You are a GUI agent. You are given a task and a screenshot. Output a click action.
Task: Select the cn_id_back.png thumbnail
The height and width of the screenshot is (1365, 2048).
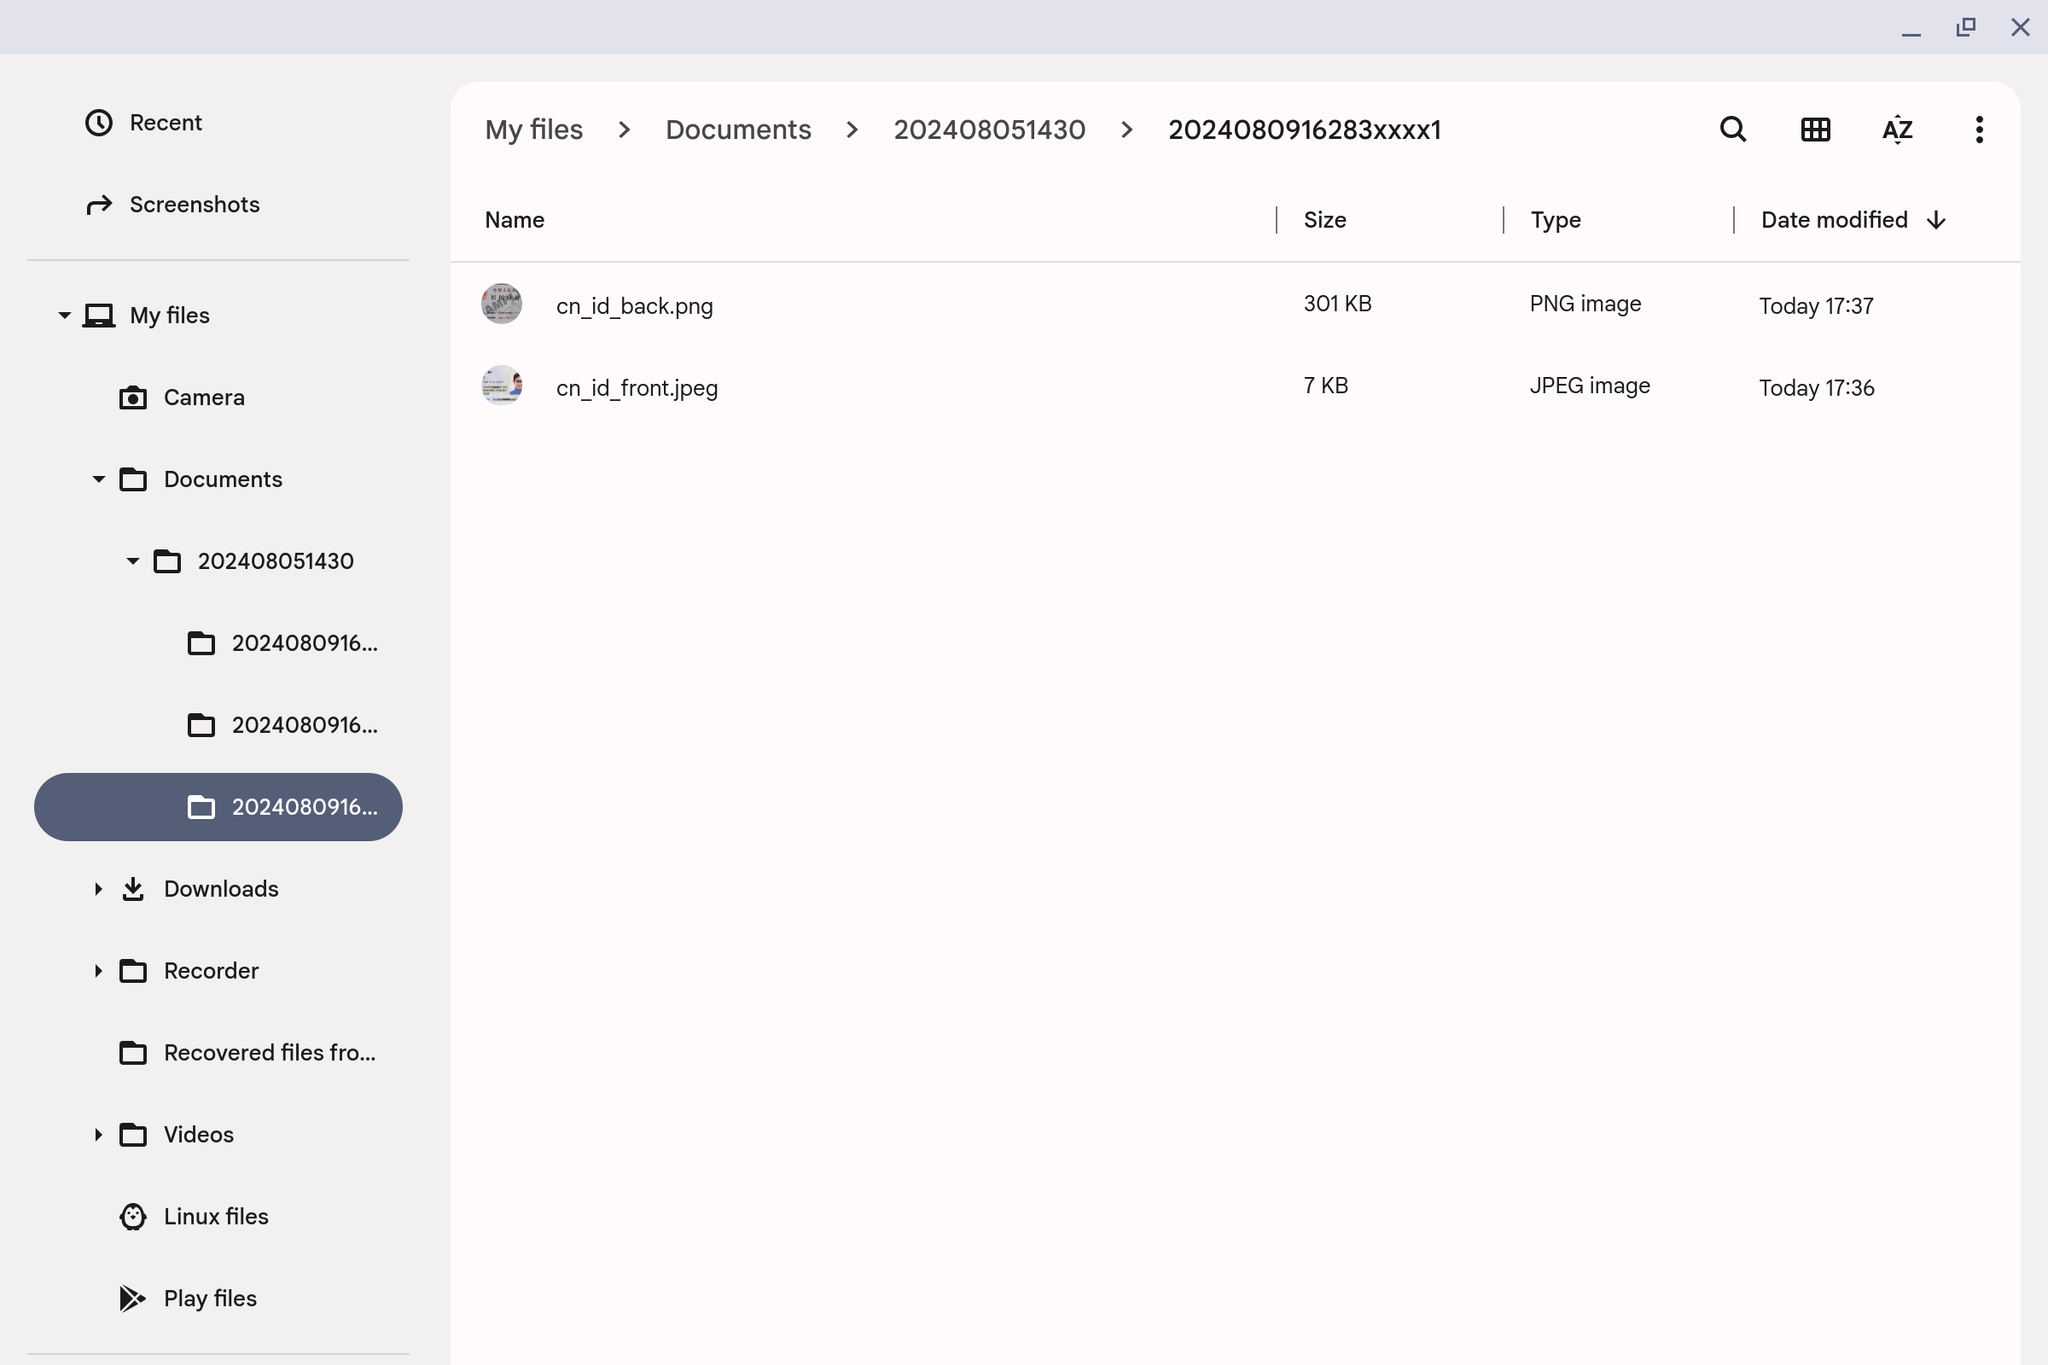(x=502, y=304)
